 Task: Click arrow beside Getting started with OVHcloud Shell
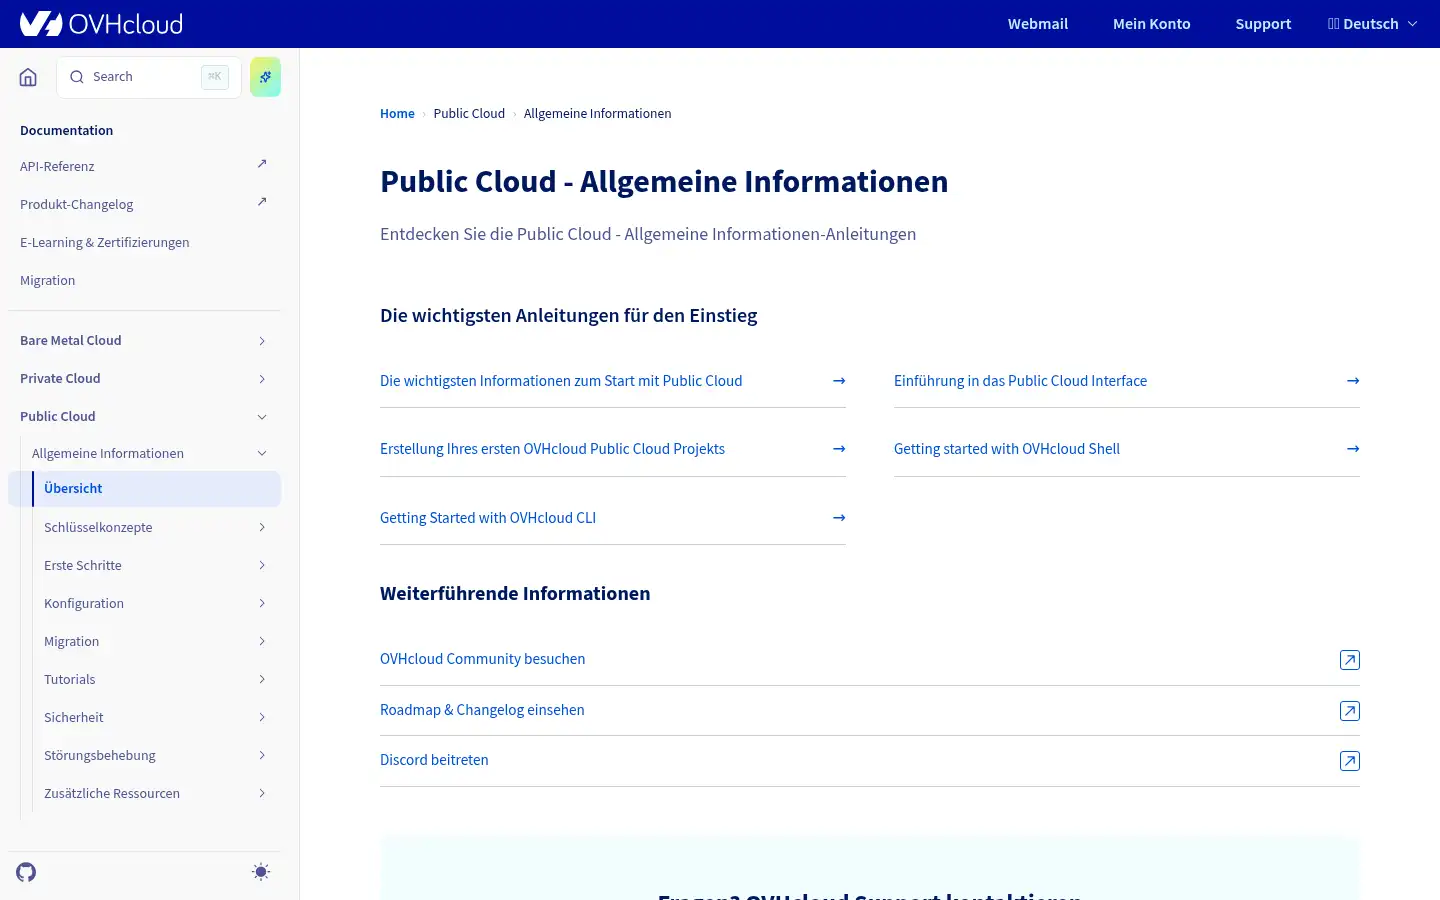pos(1353,449)
